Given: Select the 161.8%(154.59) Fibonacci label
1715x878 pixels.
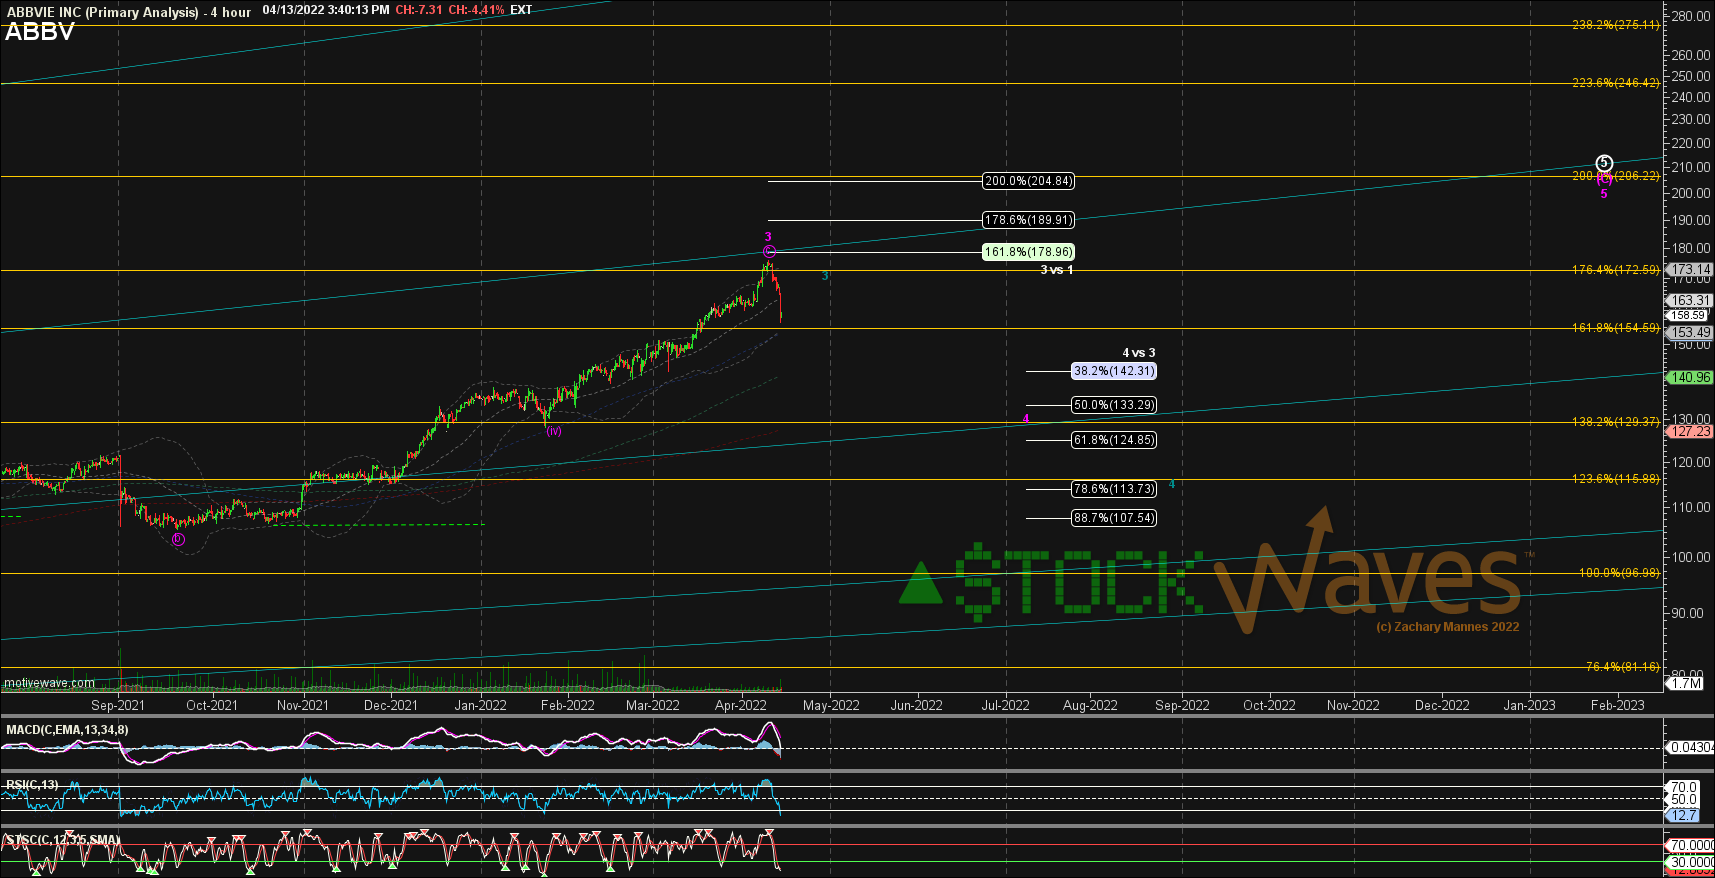Looking at the screenshot, I should (x=1615, y=328).
